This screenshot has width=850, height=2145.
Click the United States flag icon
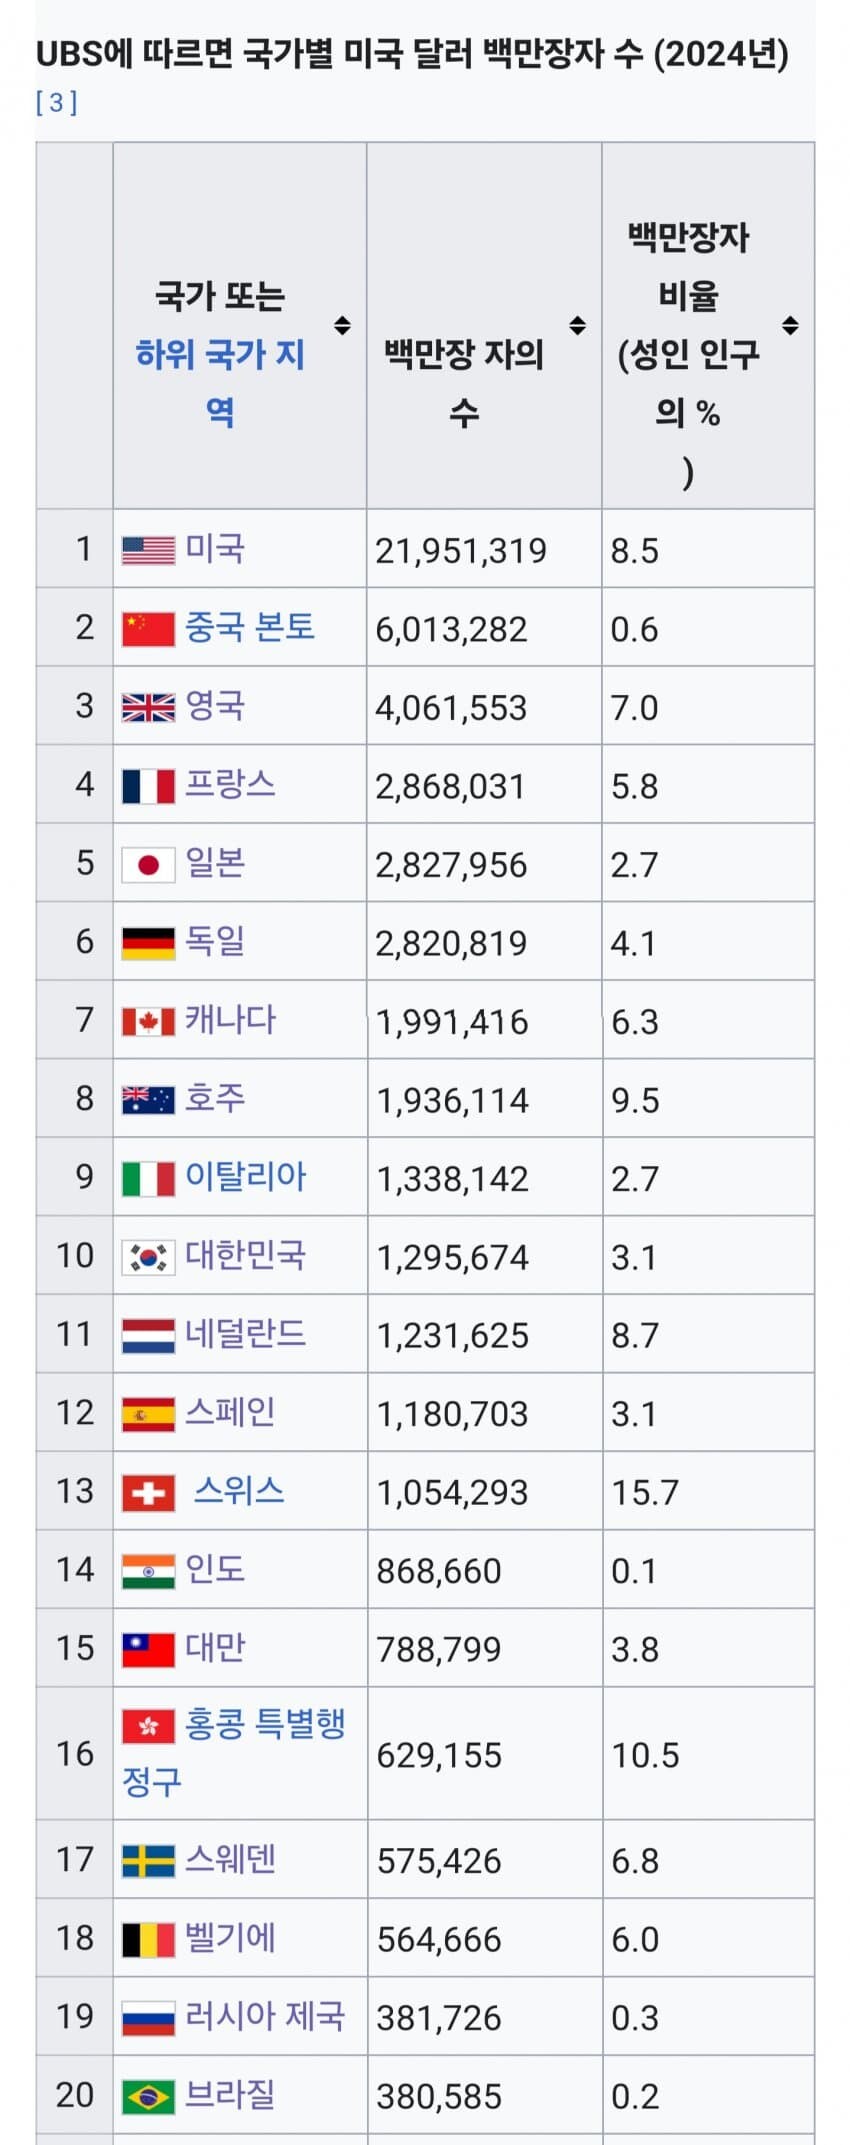pos(148,551)
